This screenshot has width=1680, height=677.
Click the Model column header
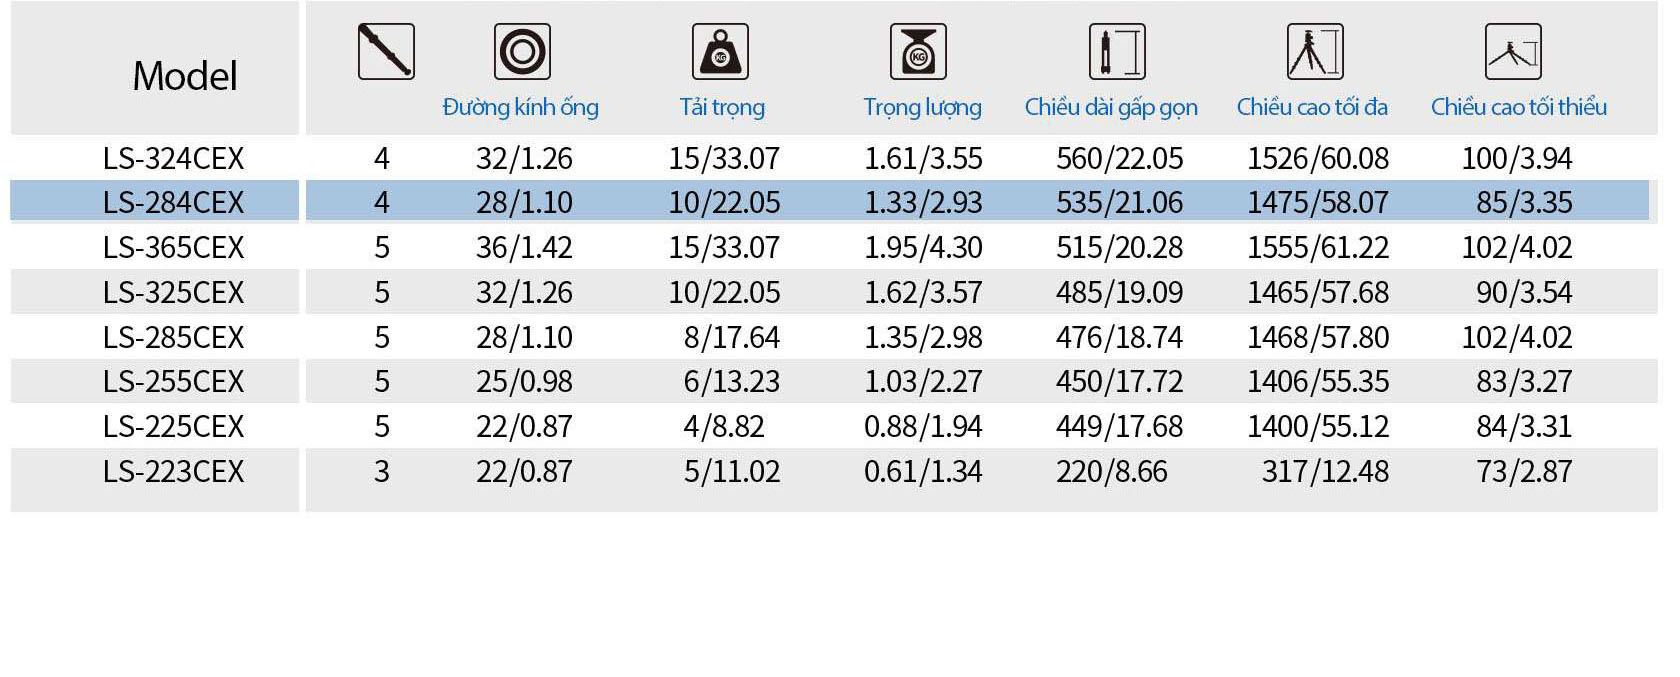pos(185,76)
